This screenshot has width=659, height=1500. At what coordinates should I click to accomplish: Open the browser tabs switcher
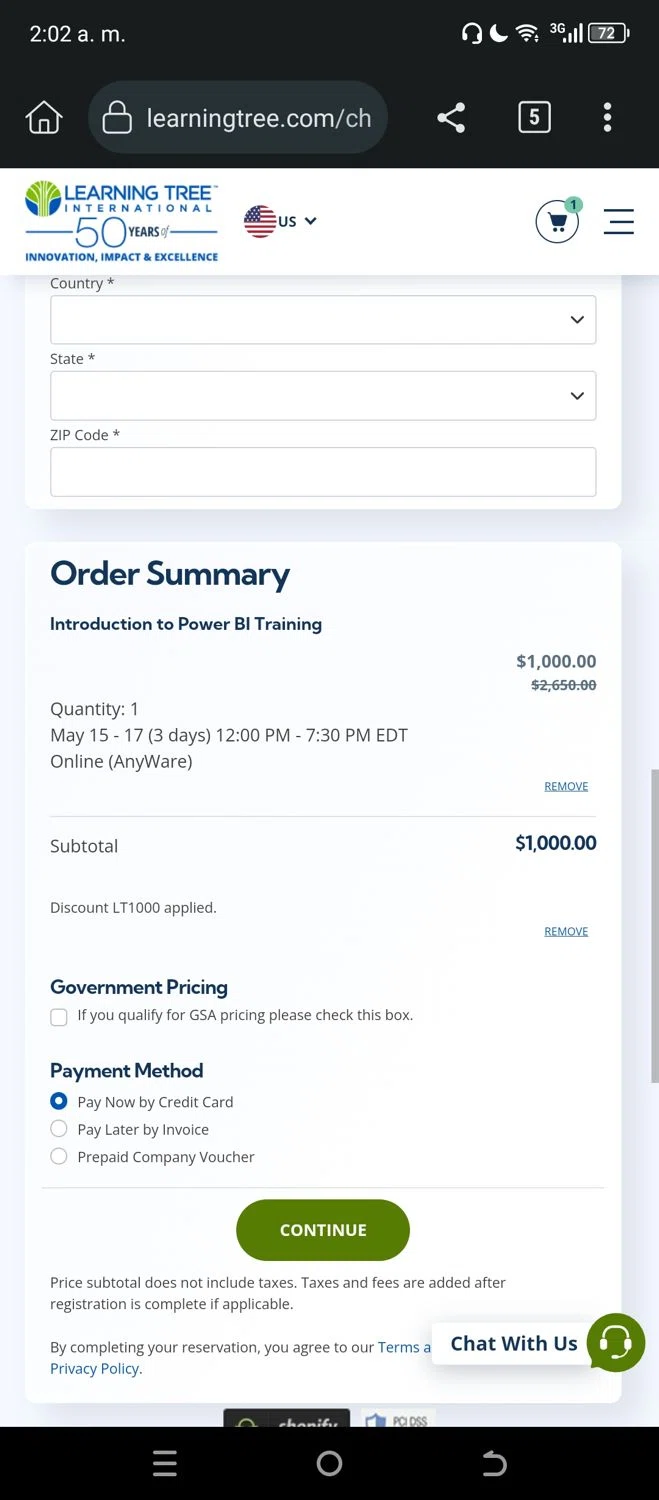point(534,118)
